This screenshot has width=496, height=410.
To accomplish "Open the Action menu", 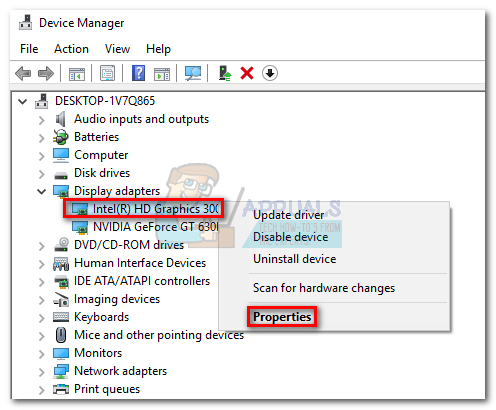I will (71, 49).
